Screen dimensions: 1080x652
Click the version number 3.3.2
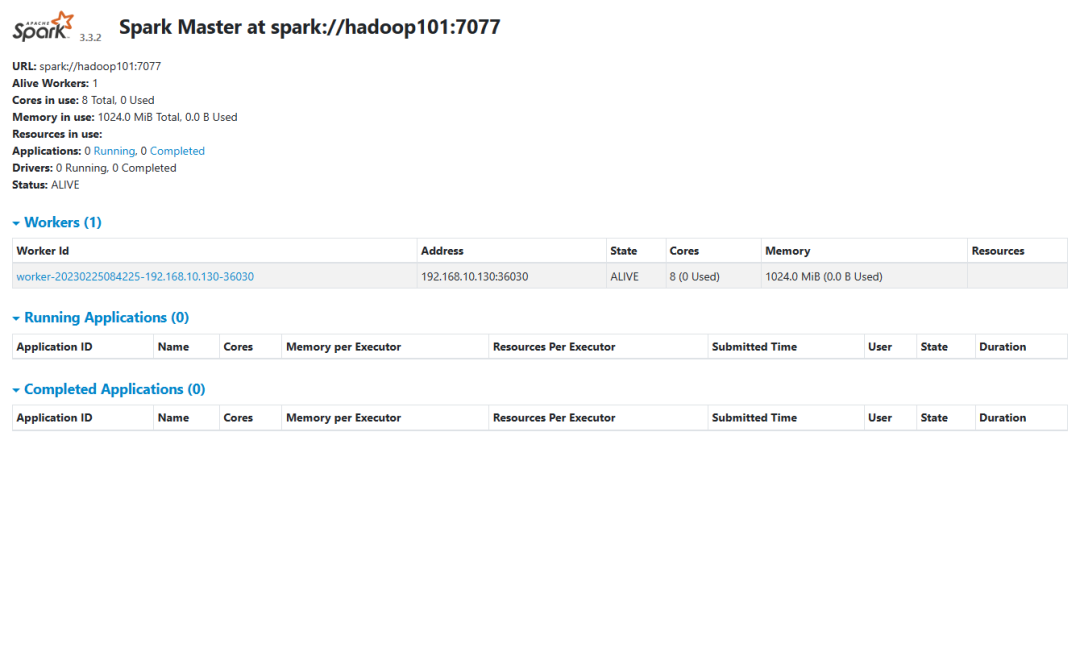tap(90, 37)
